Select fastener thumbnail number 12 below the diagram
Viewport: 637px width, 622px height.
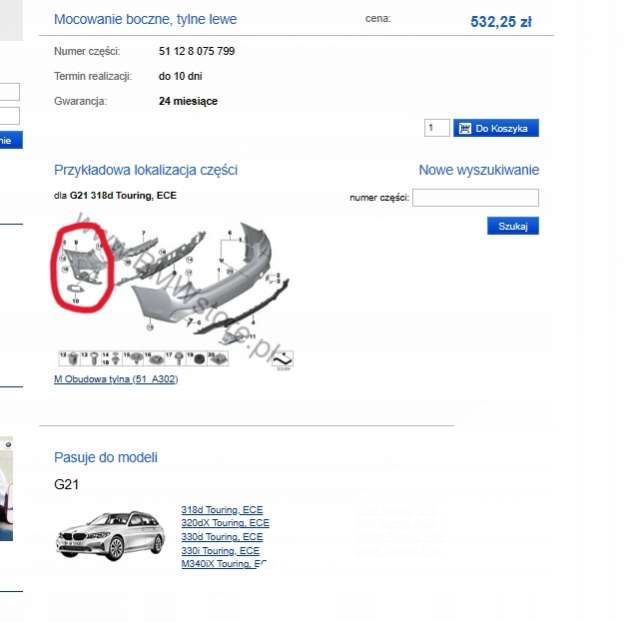[70, 359]
